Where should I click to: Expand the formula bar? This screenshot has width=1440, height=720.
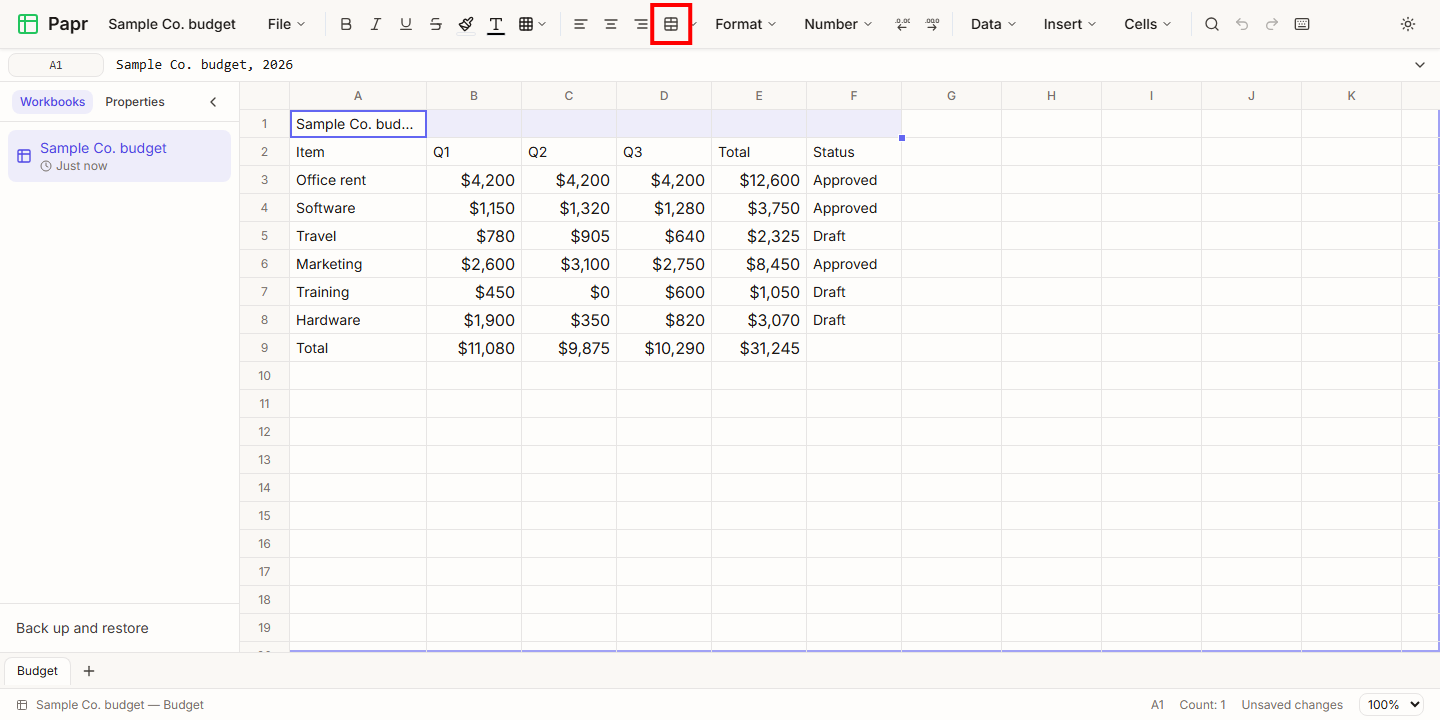click(1420, 65)
